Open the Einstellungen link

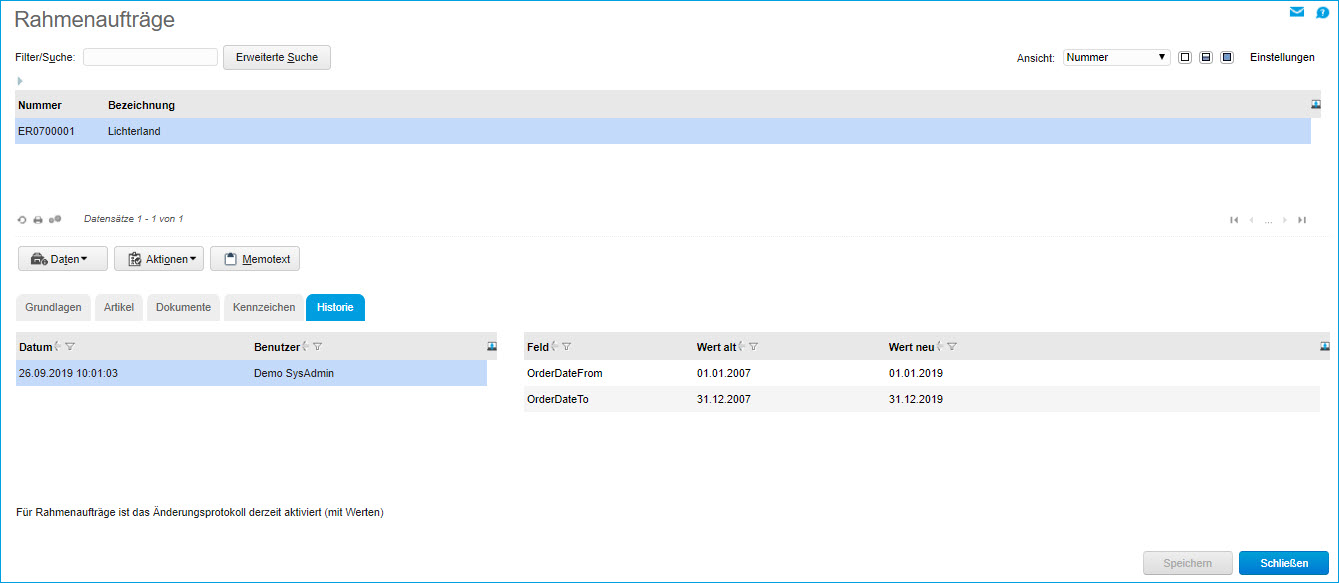point(1282,58)
